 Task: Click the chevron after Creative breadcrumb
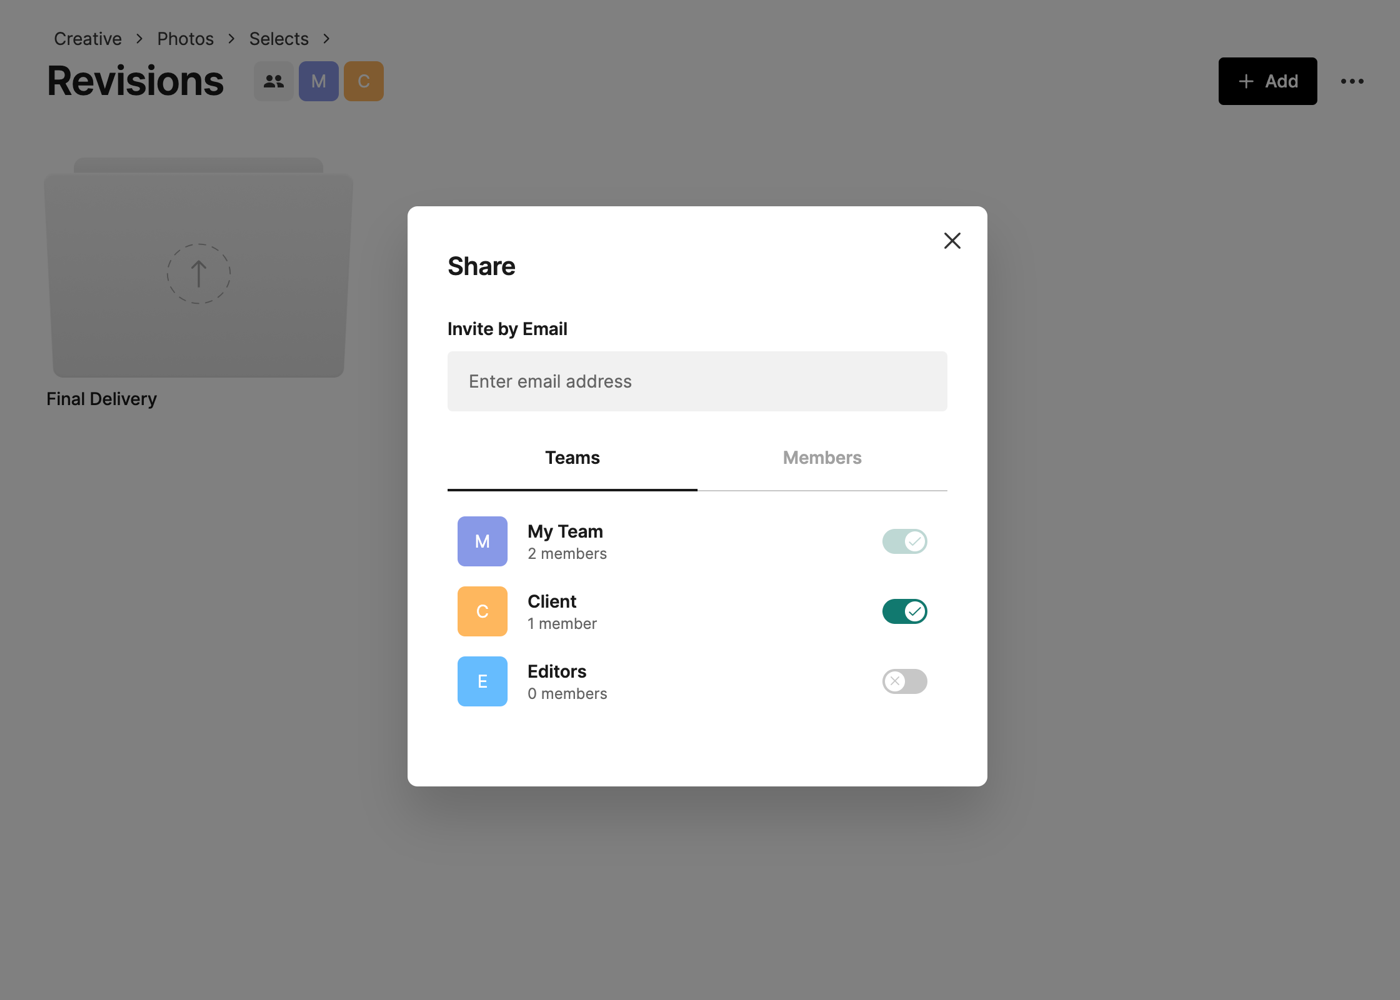click(139, 39)
